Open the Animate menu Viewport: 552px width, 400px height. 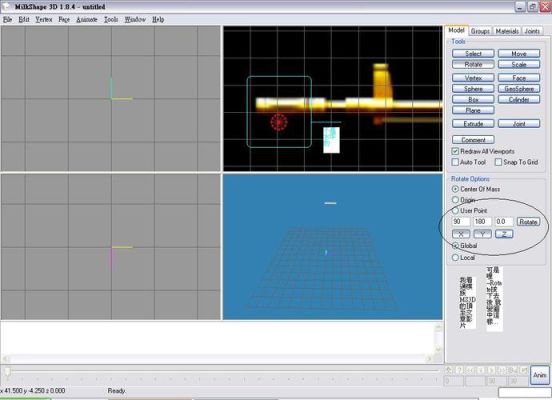click(x=87, y=19)
